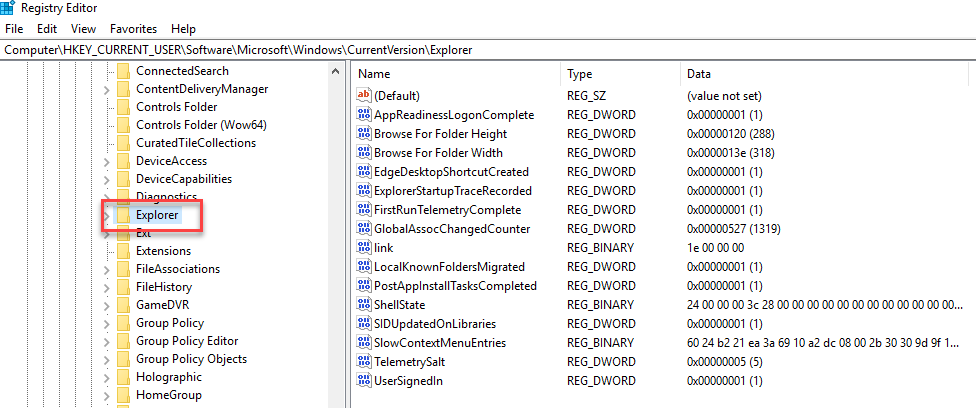Click the Holographic folder icon

click(x=123, y=377)
